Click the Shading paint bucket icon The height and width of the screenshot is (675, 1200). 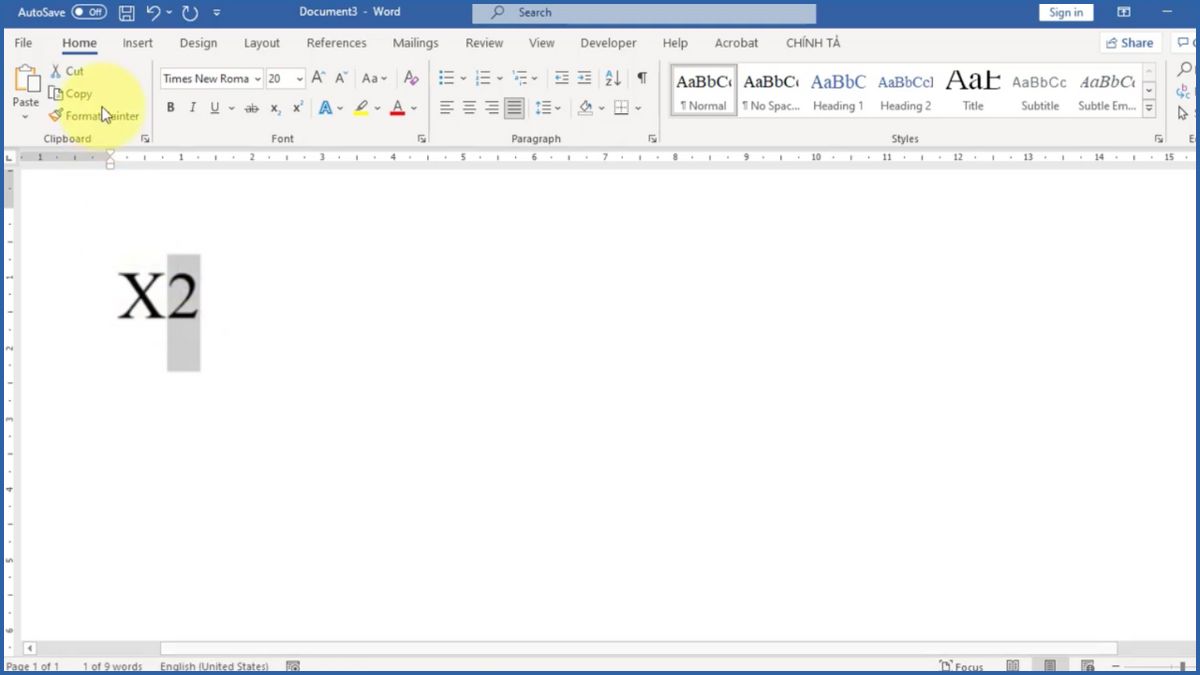[585, 108]
